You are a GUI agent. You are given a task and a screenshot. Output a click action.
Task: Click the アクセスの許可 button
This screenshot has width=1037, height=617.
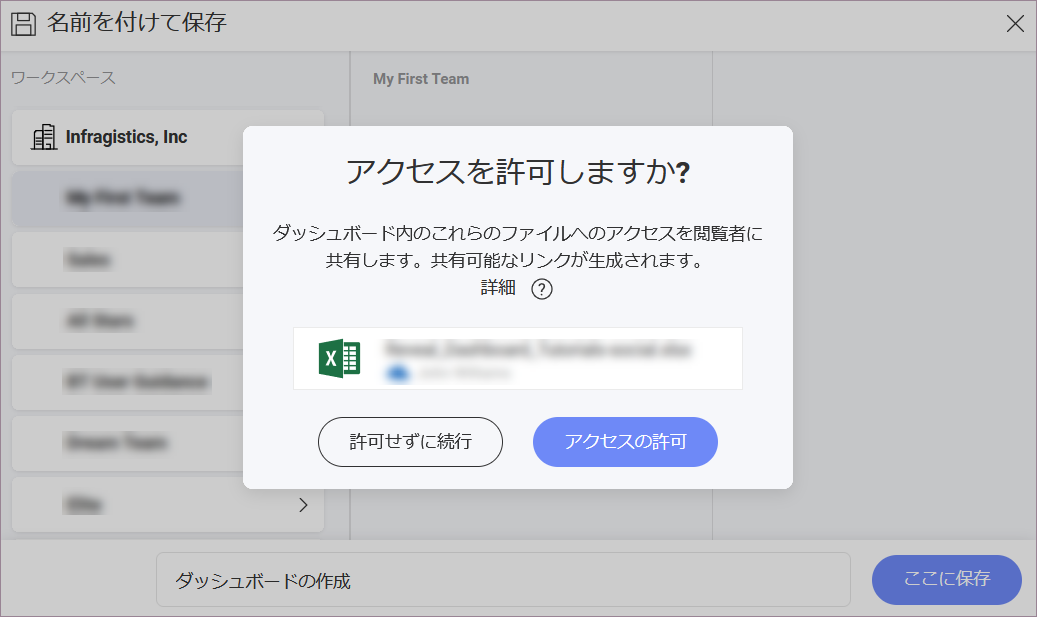click(x=625, y=442)
